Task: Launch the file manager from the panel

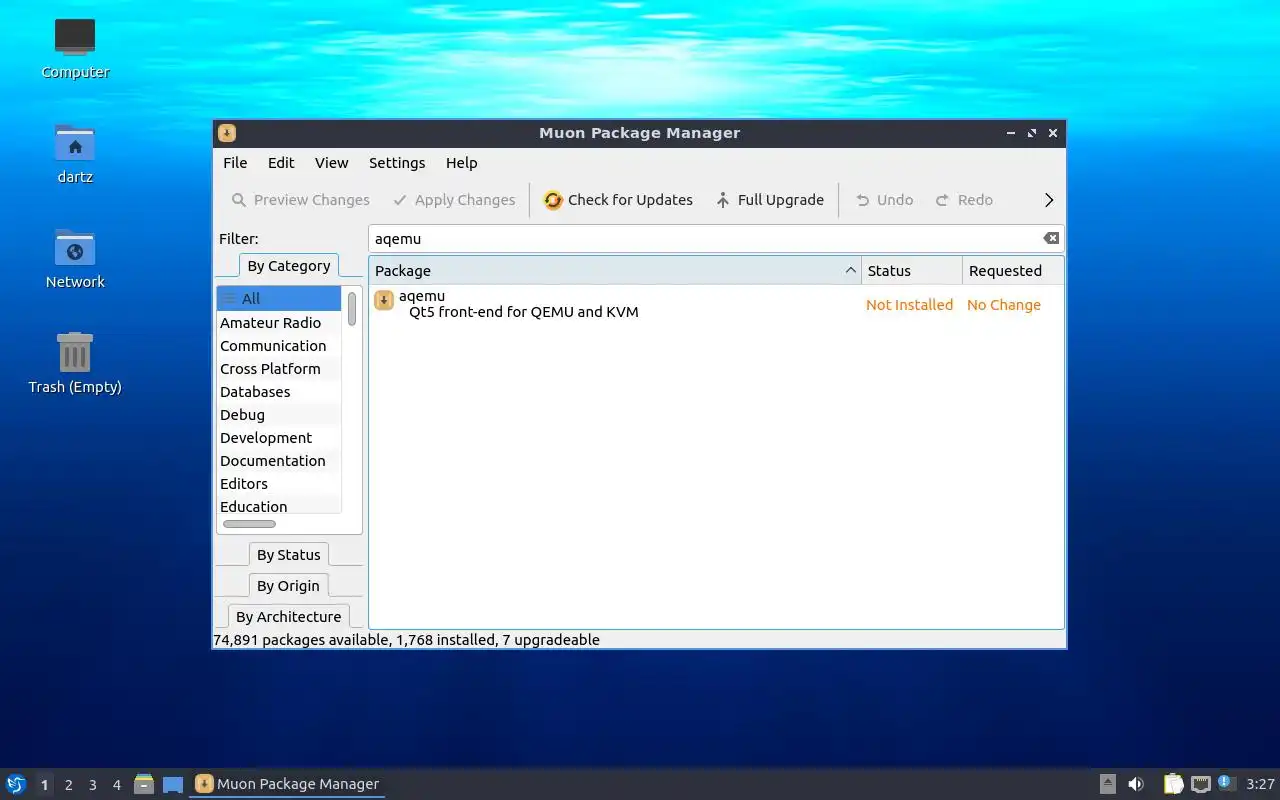Action: [x=144, y=784]
